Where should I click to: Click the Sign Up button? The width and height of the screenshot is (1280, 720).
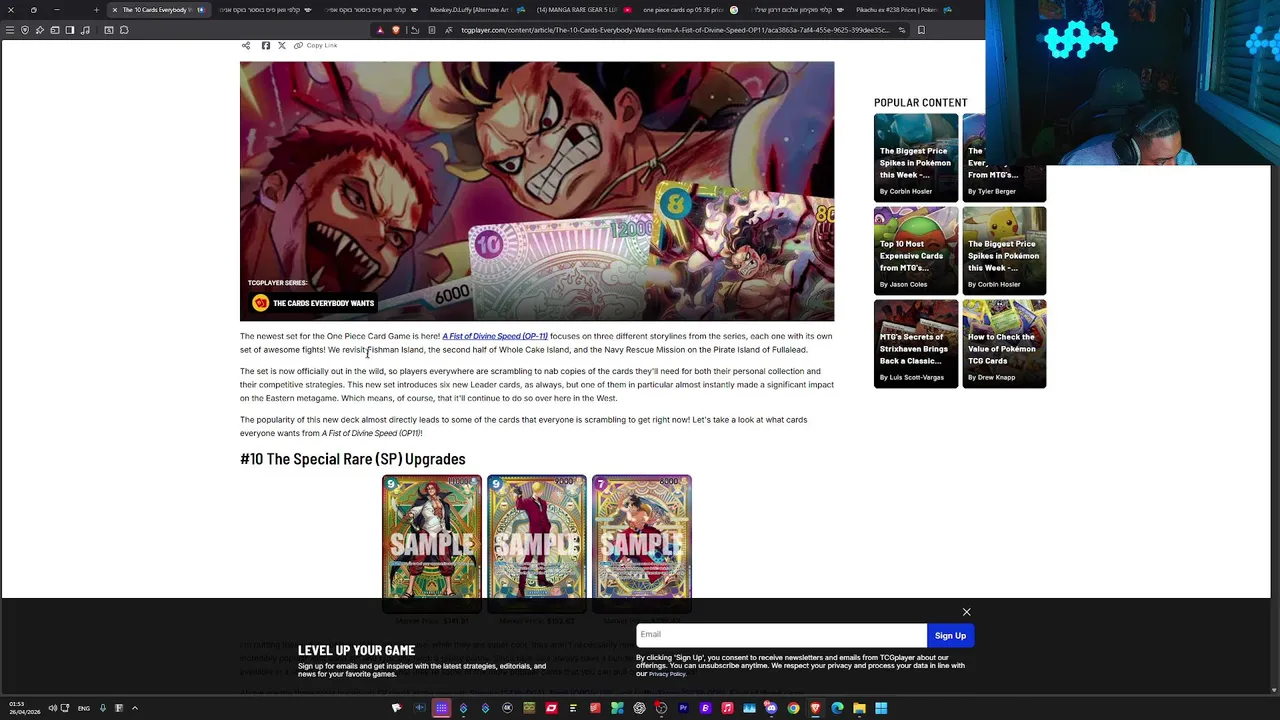(x=950, y=636)
